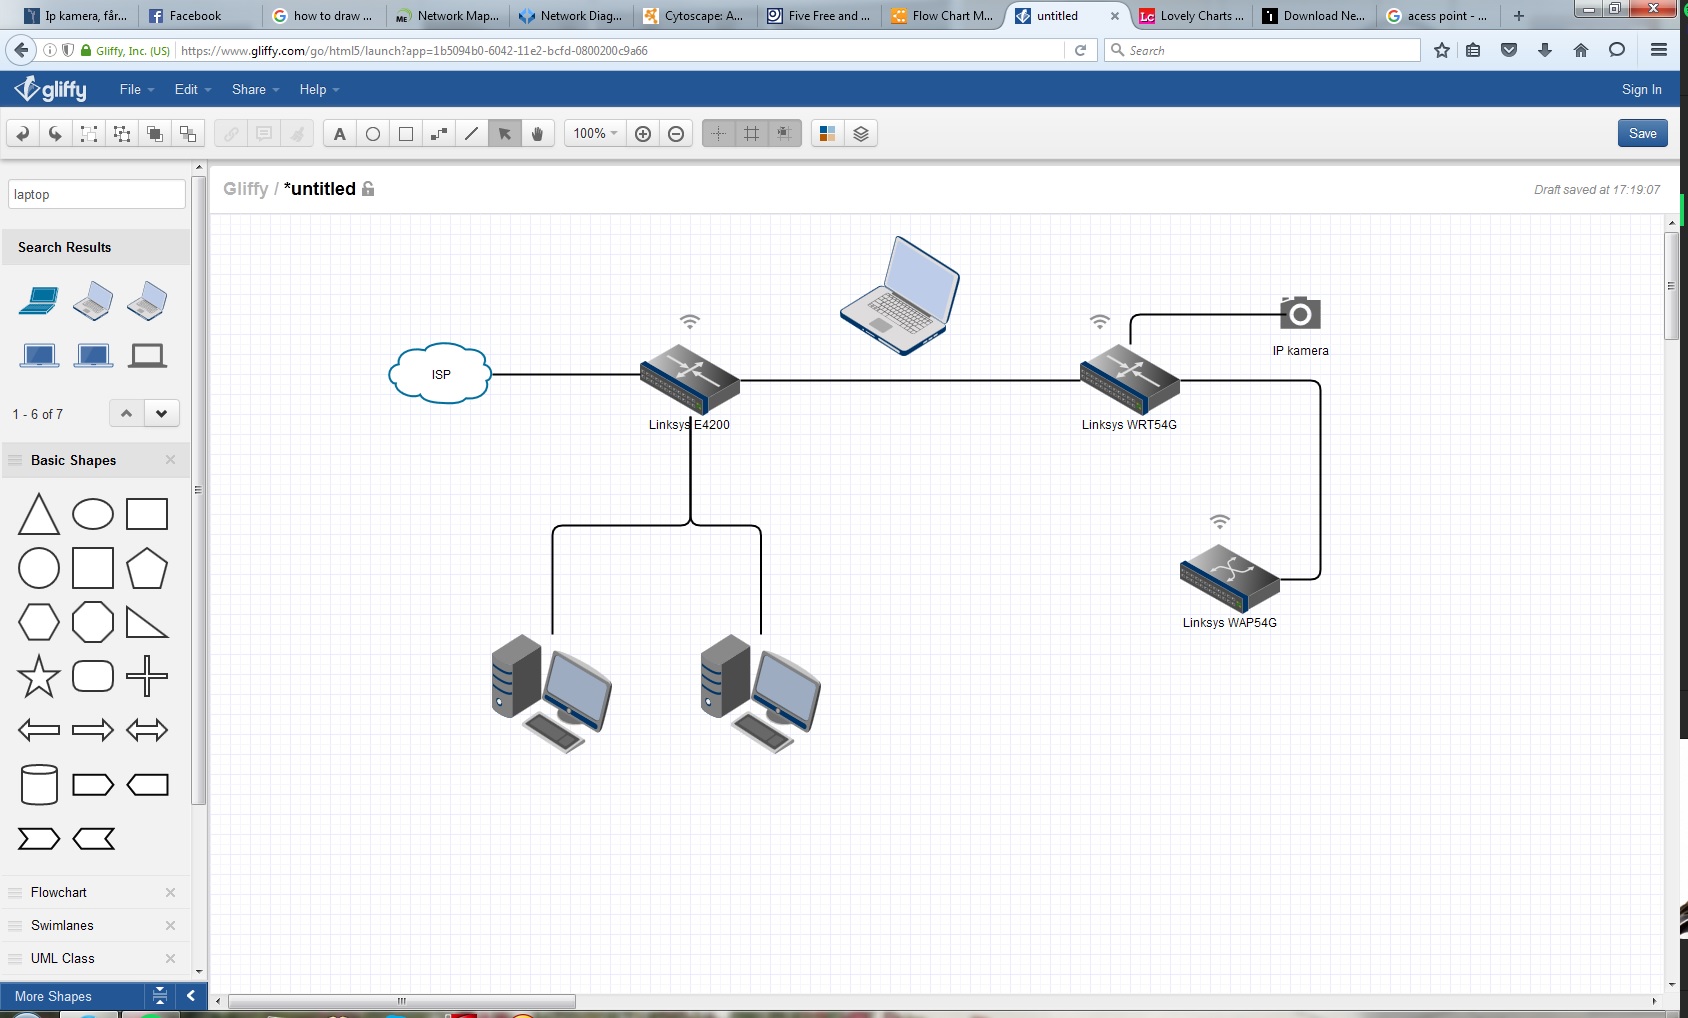Select the star basic shape

(39, 676)
